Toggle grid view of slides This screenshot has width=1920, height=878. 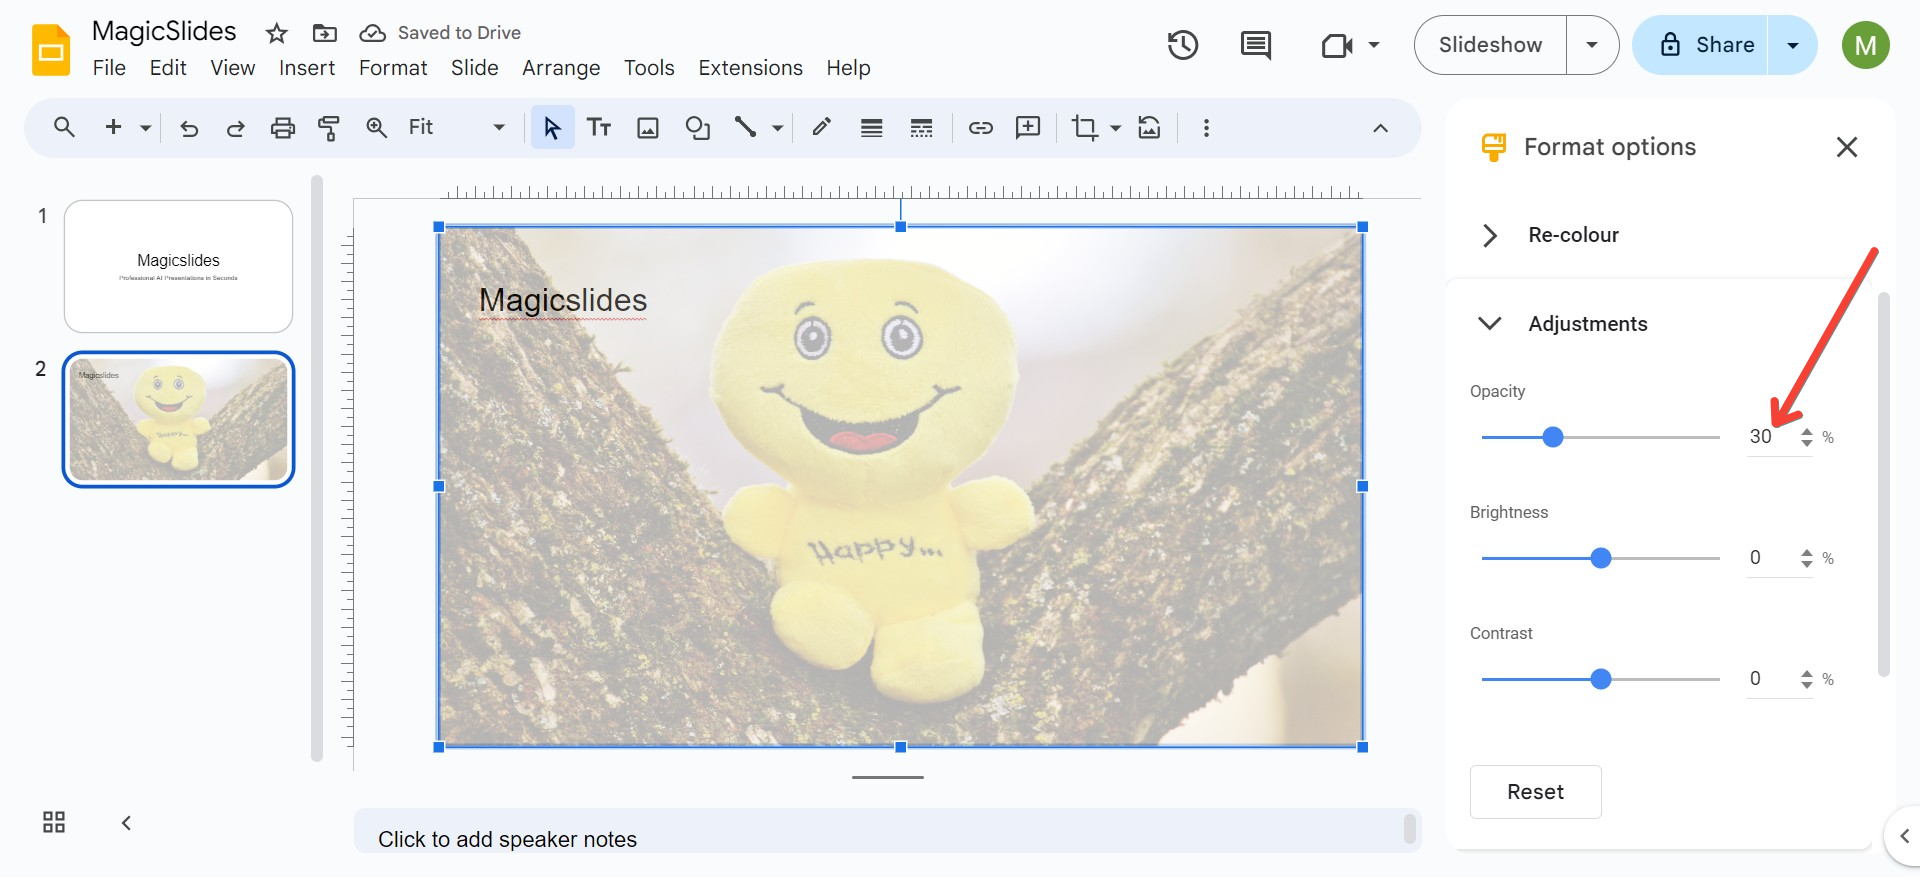(x=54, y=822)
